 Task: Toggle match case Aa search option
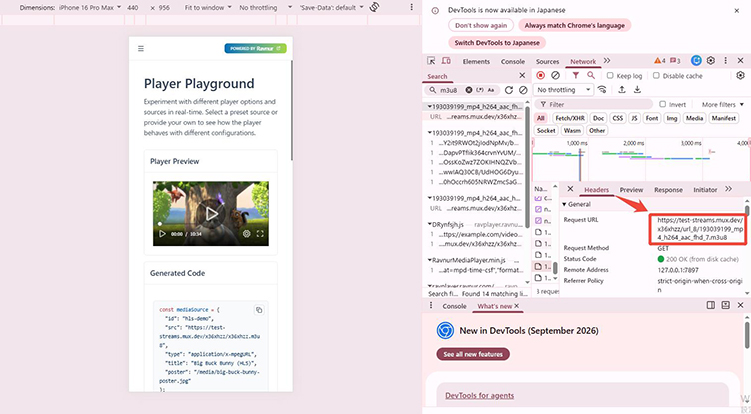(x=491, y=90)
